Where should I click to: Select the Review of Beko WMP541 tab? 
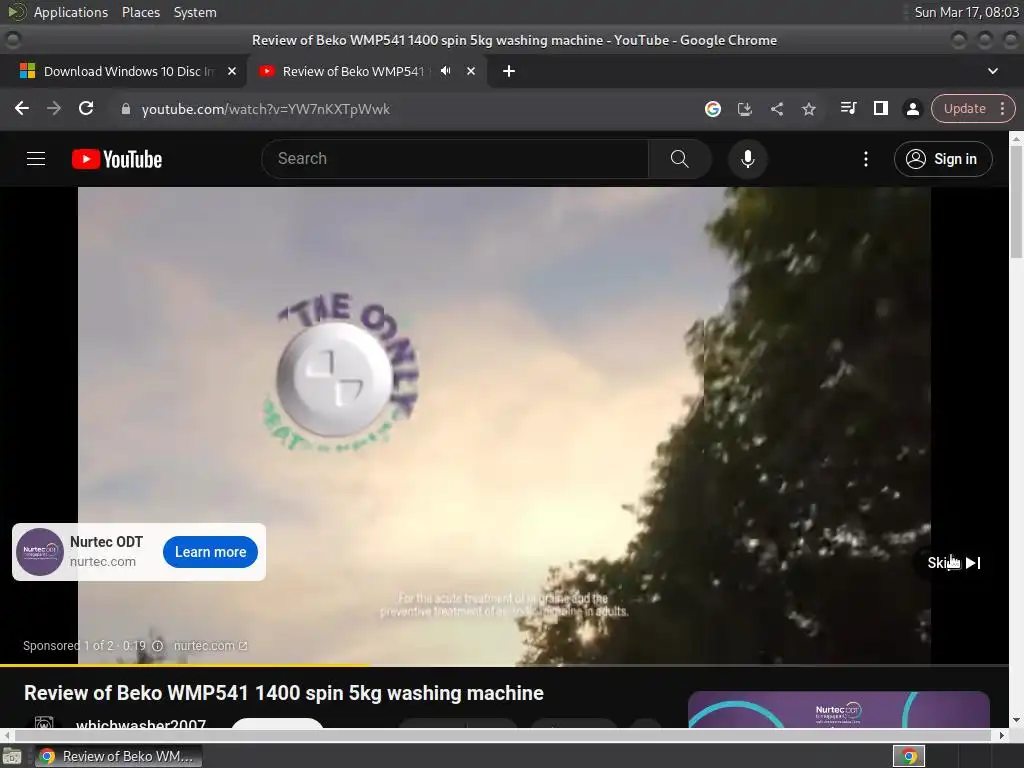(353, 71)
